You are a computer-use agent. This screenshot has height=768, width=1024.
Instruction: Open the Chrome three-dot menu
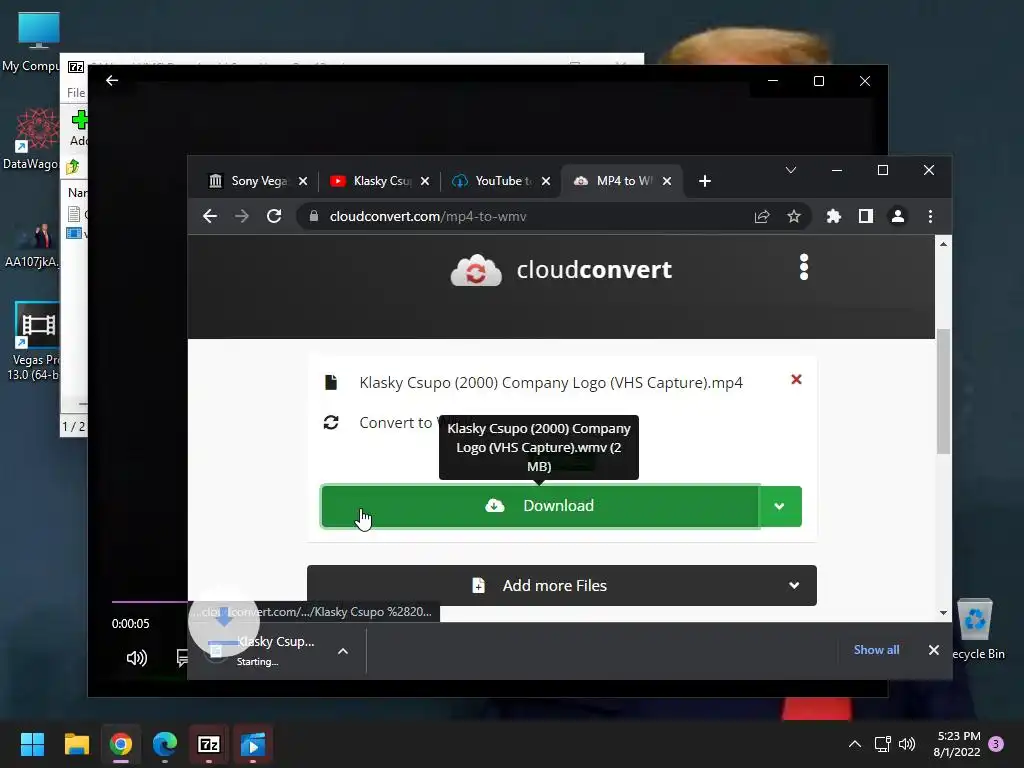[931, 216]
